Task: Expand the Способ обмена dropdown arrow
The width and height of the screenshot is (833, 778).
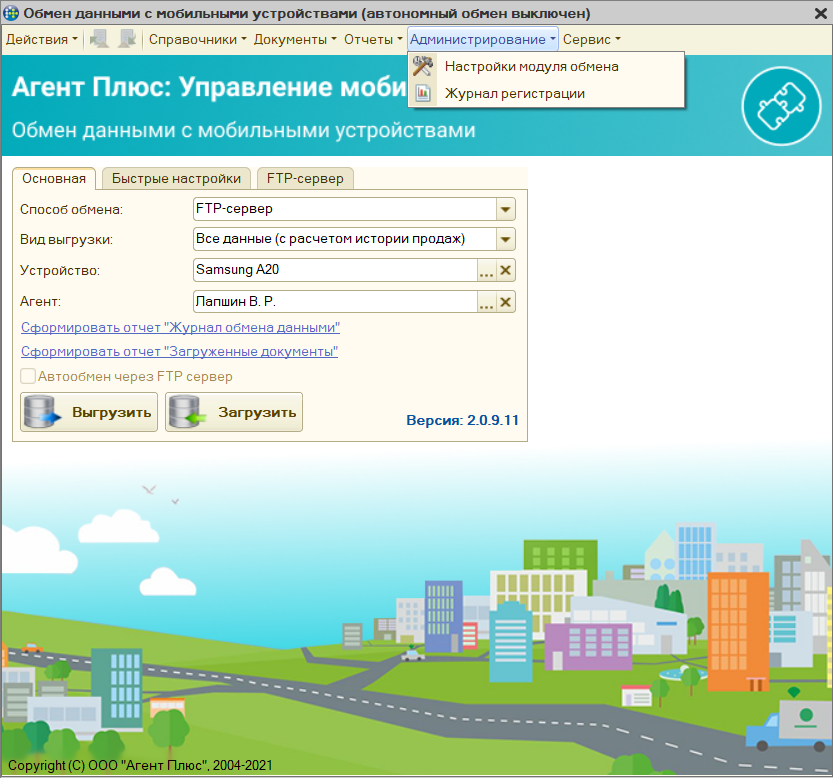Action: click(506, 209)
